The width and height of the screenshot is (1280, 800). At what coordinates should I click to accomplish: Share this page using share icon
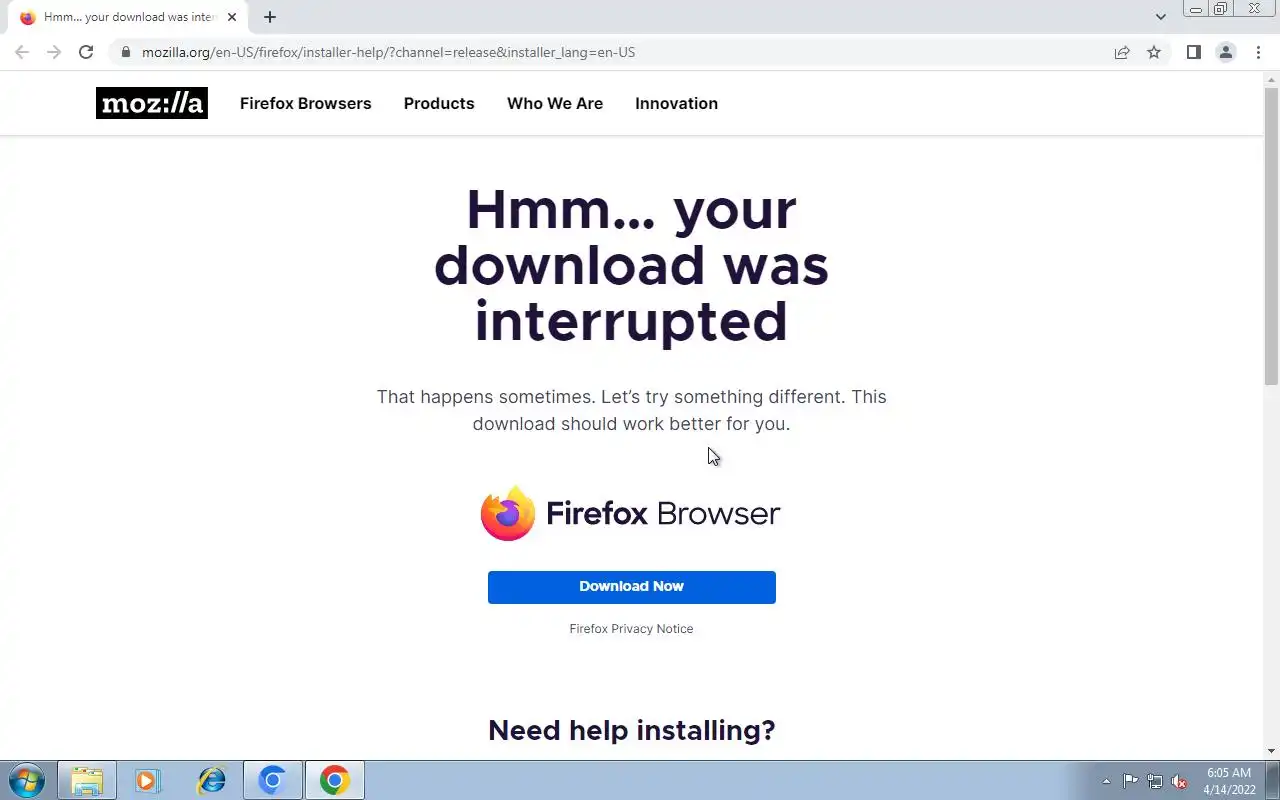coord(1122,52)
